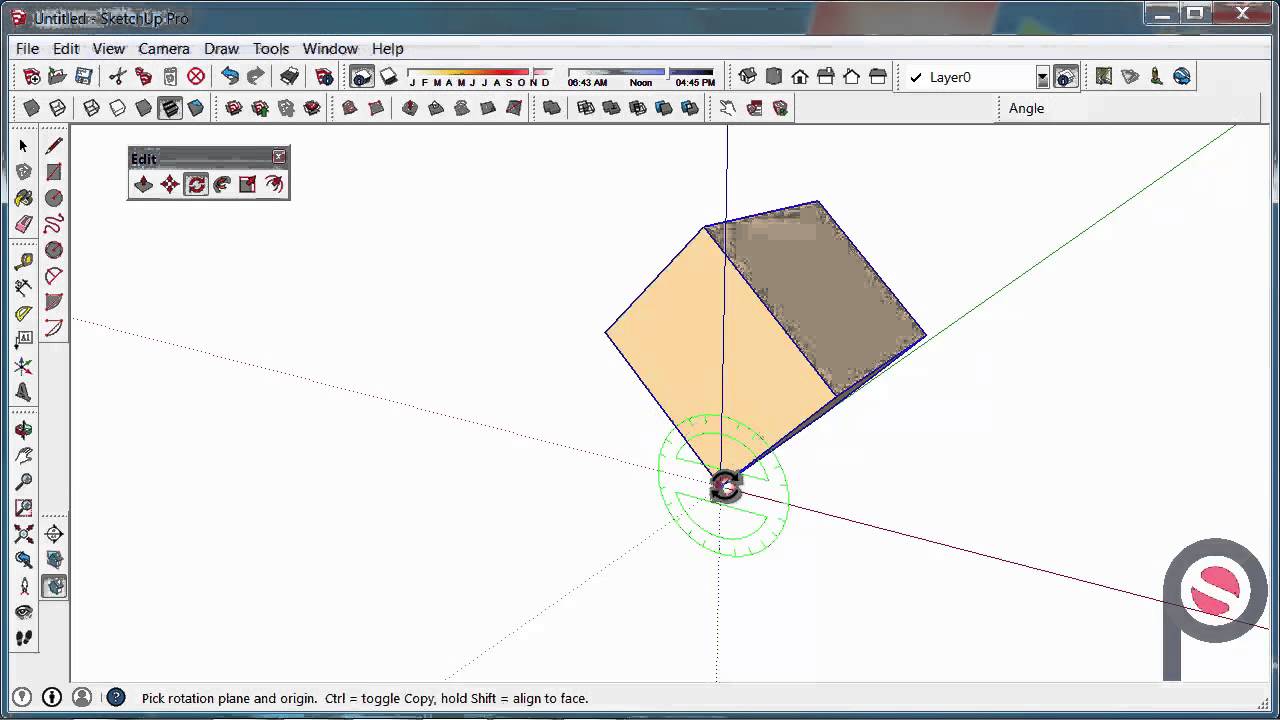The image size is (1280, 720).
Task: Open the Tools menu
Action: 271,48
